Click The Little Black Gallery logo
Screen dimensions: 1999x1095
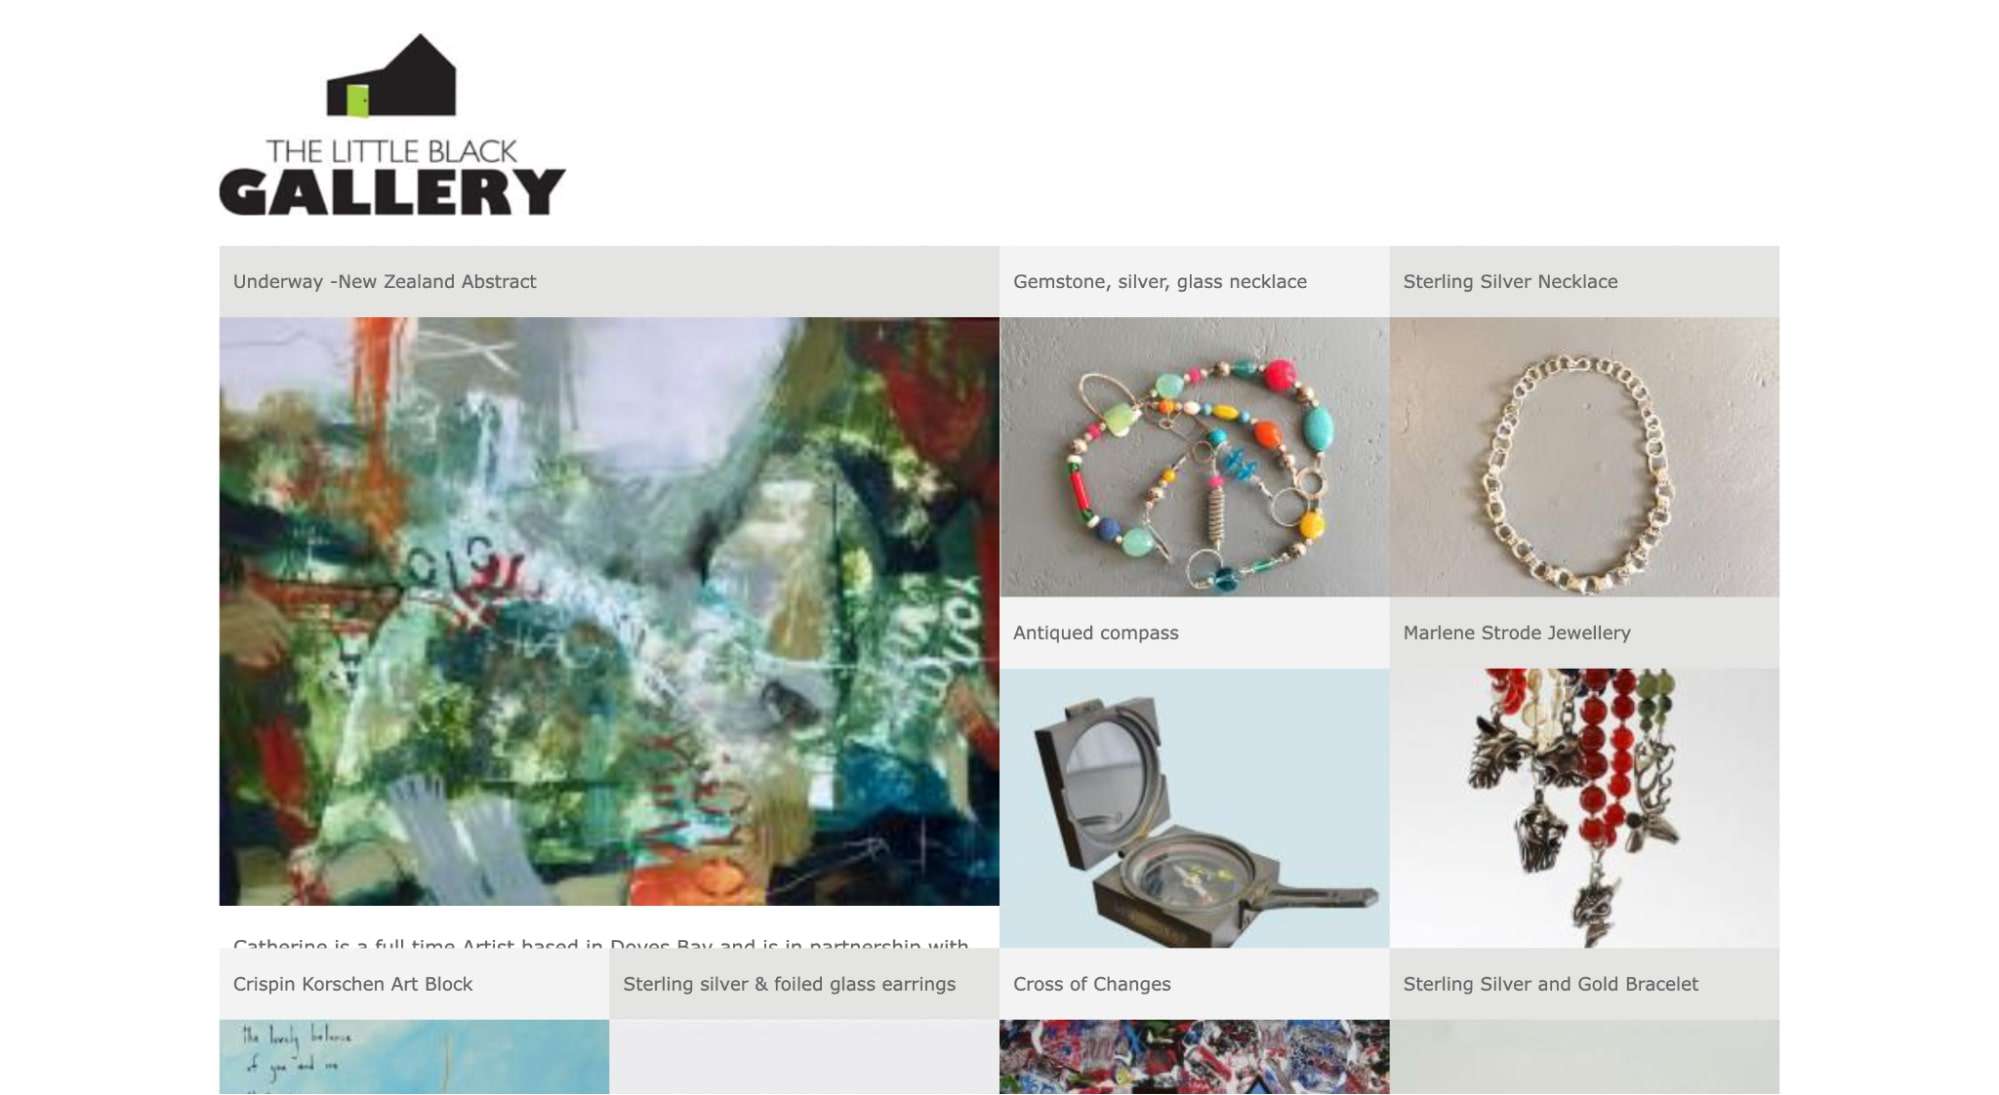[392, 125]
